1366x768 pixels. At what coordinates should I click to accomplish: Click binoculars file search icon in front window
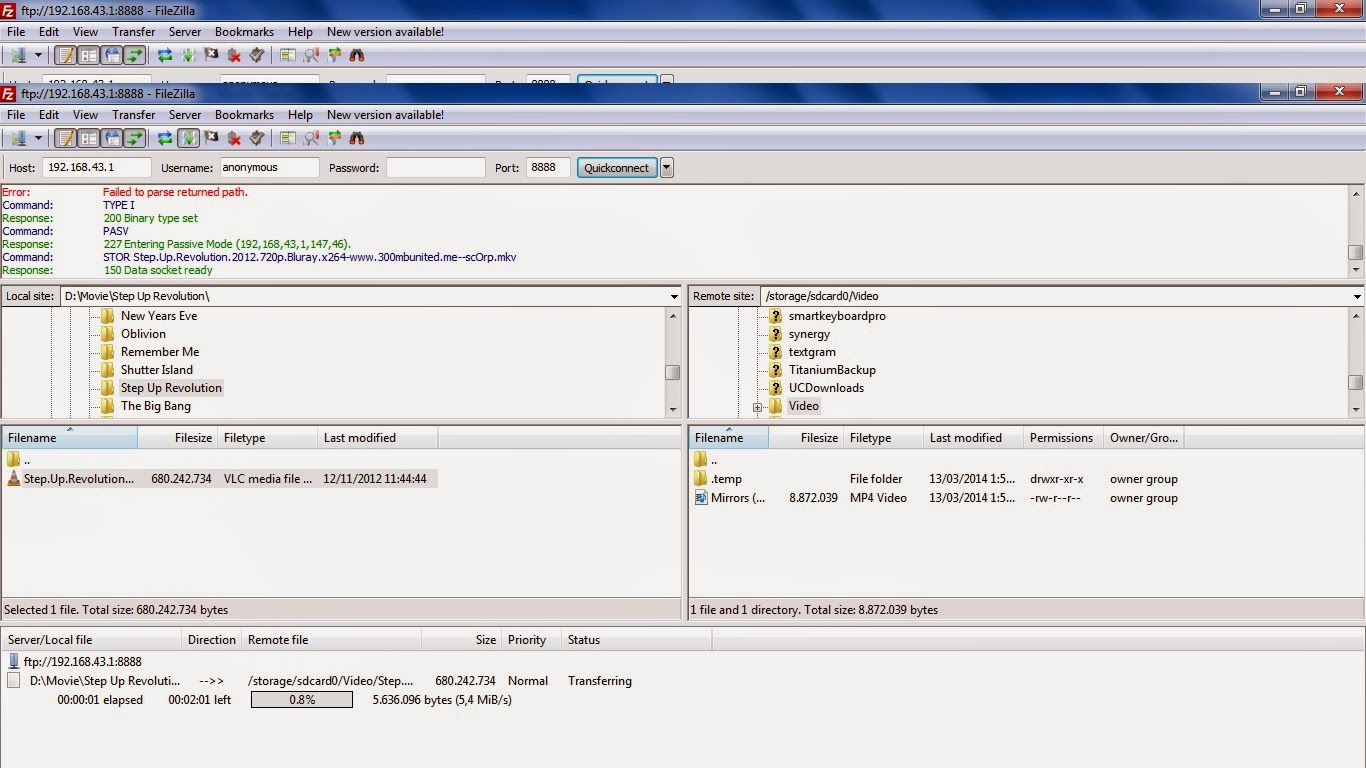(x=357, y=138)
